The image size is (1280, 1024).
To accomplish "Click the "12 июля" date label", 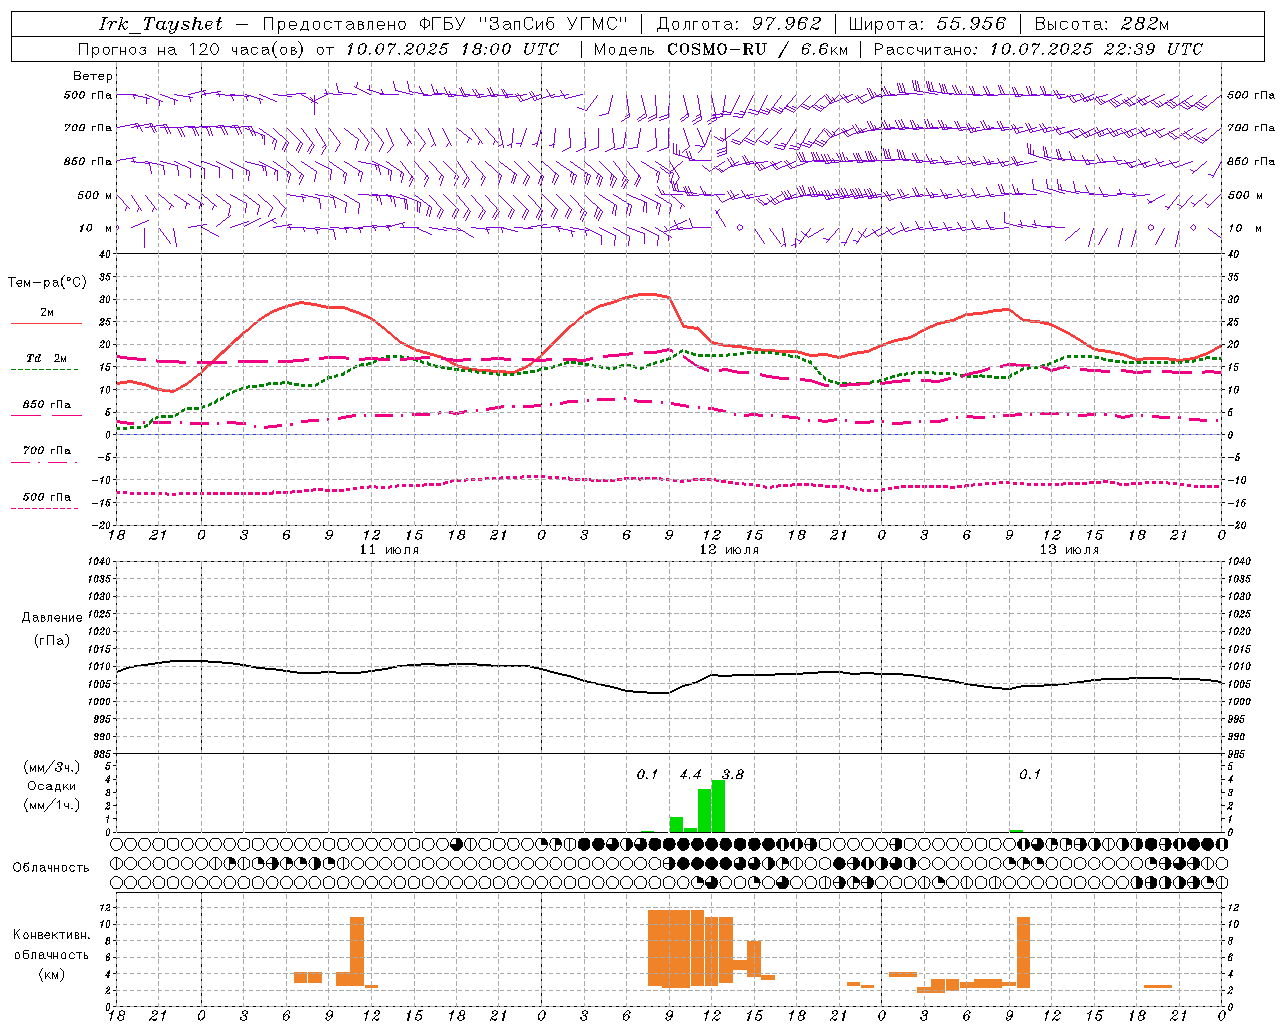I will click(729, 550).
